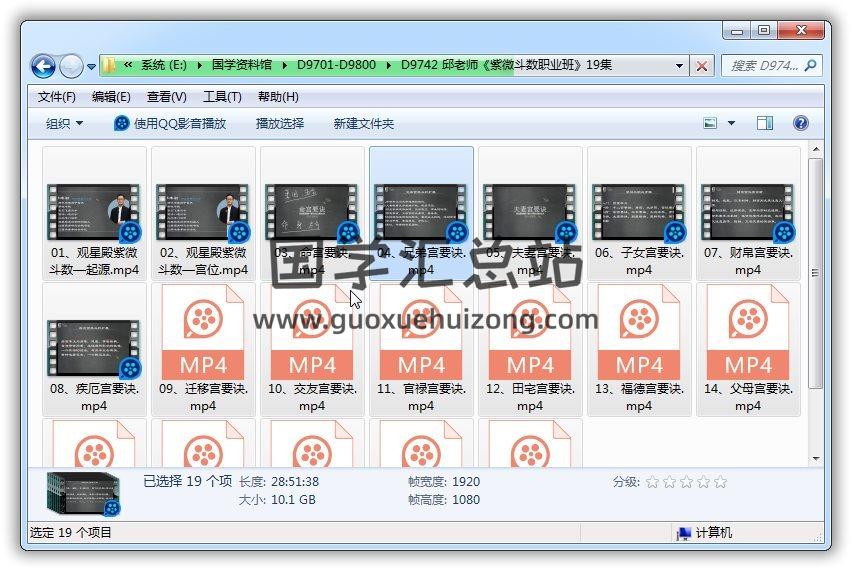Viewport: 852px width, 571px height.
Task: Rate five stars in 分级
Action: click(x=721, y=482)
